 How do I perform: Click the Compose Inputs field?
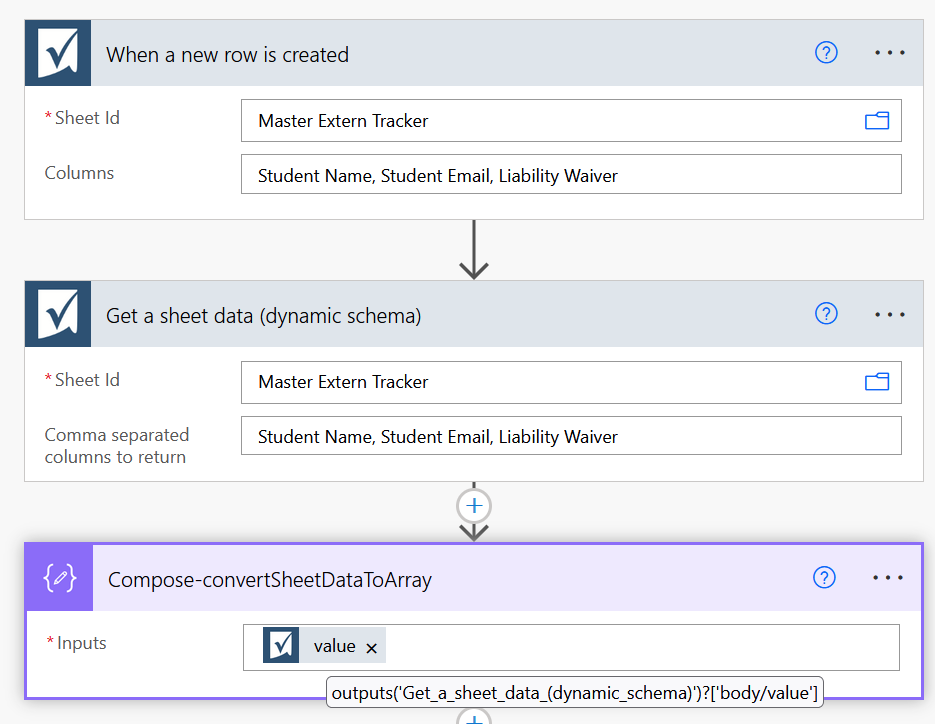pyautogui.click(x=640, y=647)
